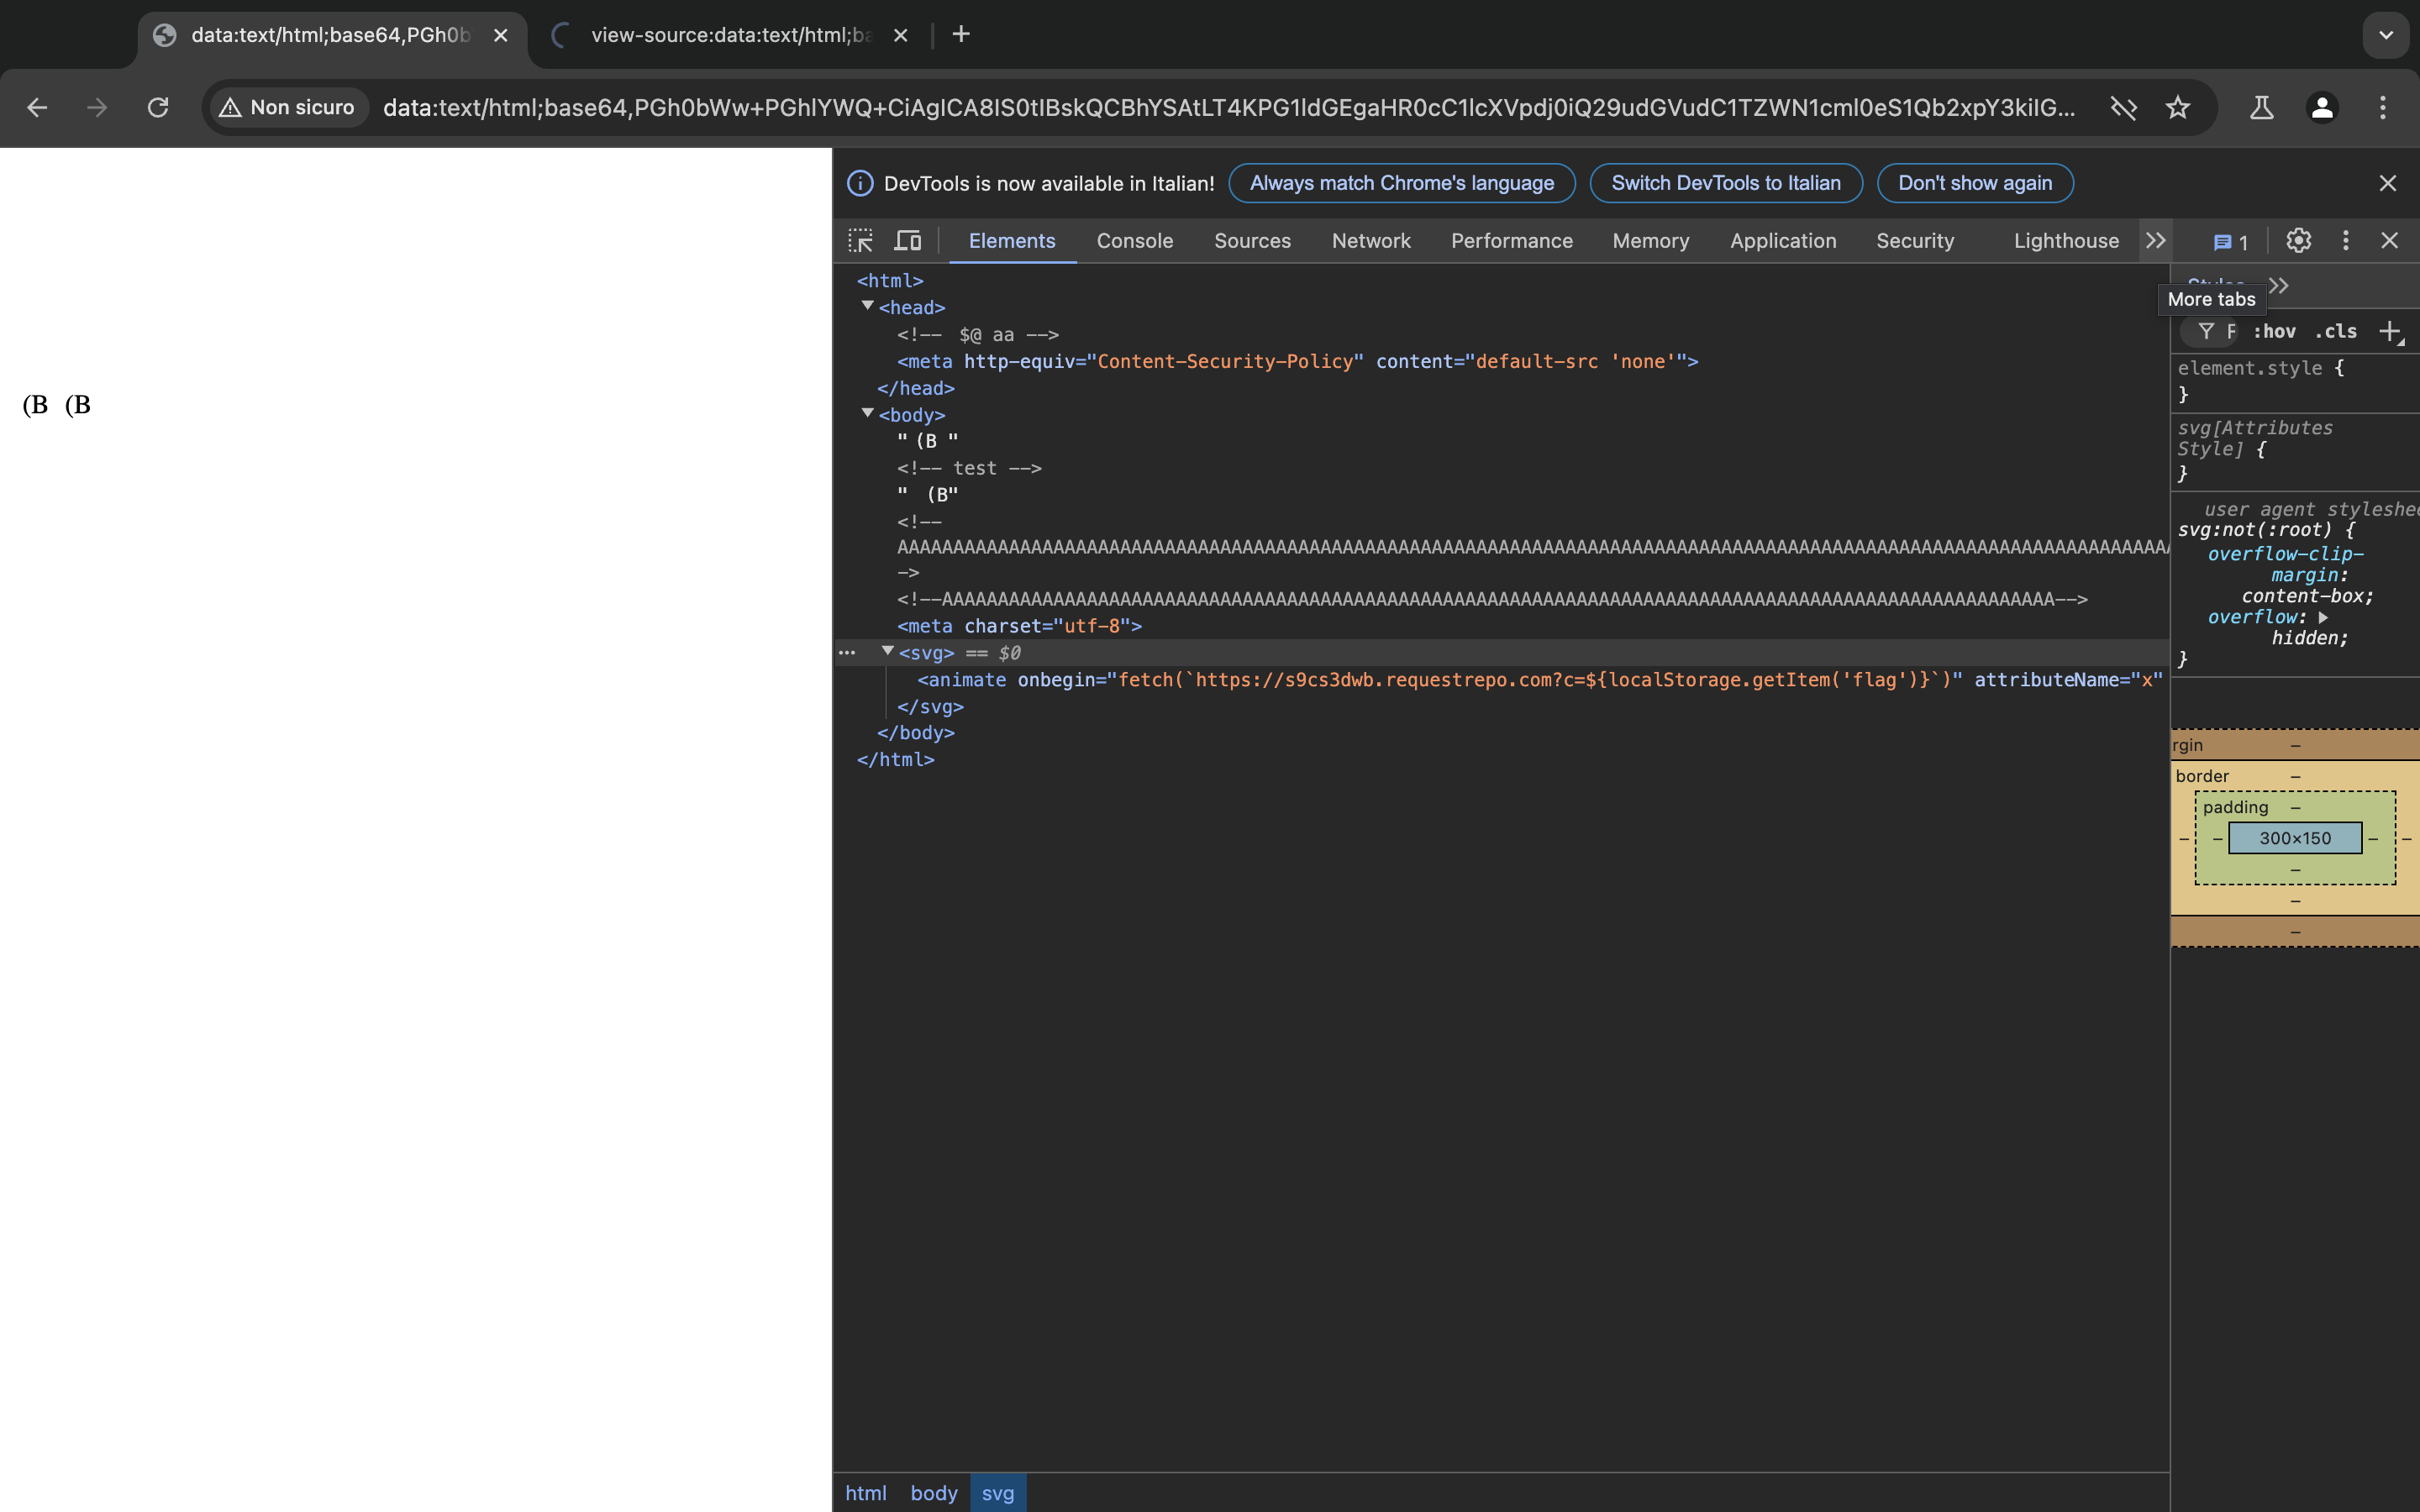Go back with the browser back arrow

(x=37, y=107)
